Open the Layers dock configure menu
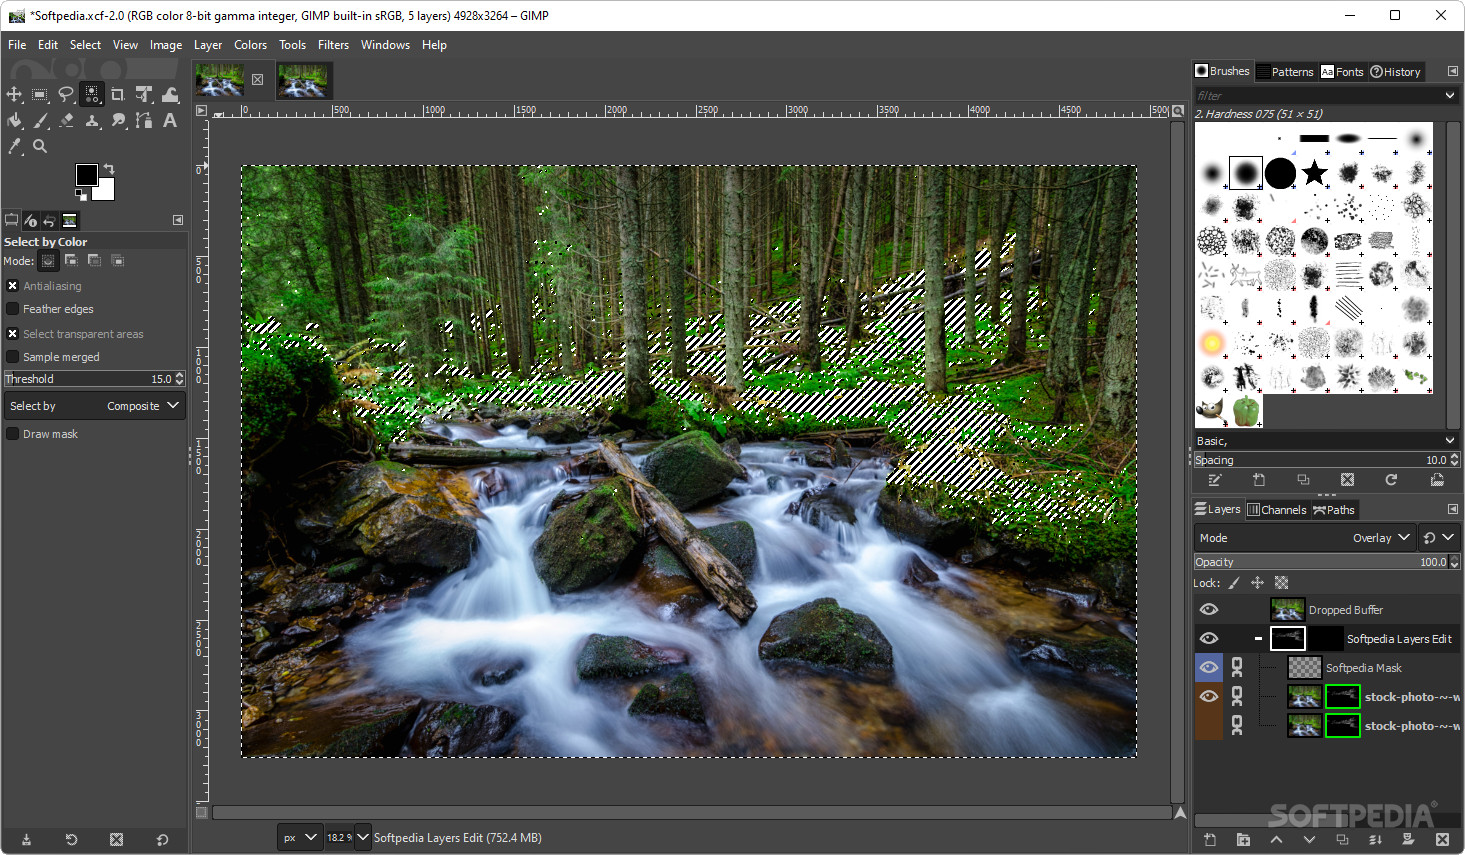This screenshot has height=855, width=1465. (x=1452, y=510)
